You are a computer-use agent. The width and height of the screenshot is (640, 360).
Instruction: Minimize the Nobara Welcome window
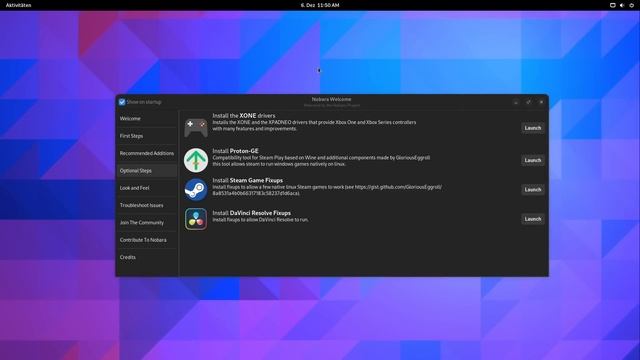click(516, 102)
